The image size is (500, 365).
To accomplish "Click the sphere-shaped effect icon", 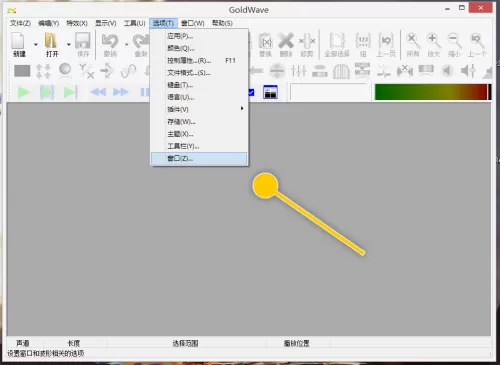I will (65, 71).
